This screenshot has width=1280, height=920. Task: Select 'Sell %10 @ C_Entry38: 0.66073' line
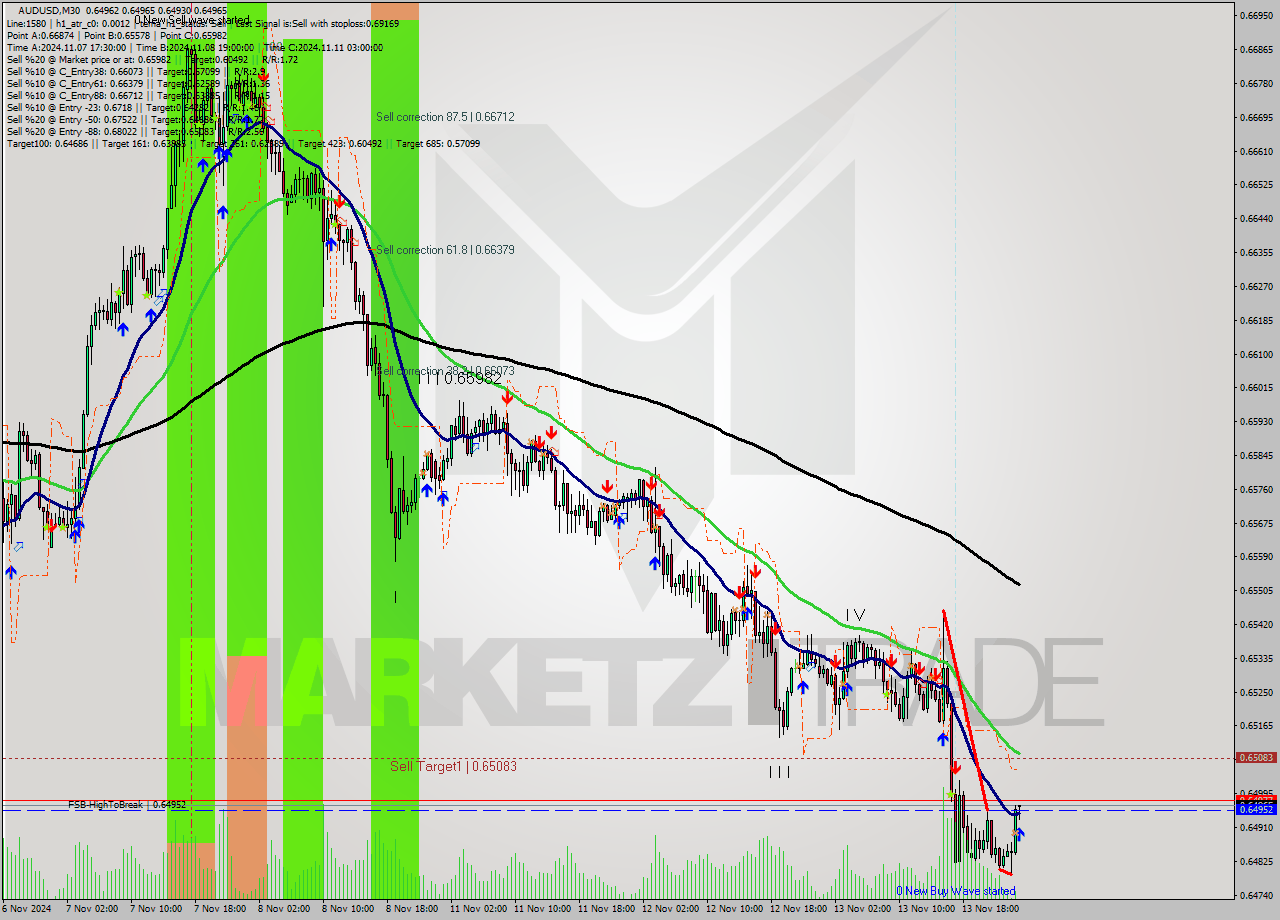click(x=74, y=71)
